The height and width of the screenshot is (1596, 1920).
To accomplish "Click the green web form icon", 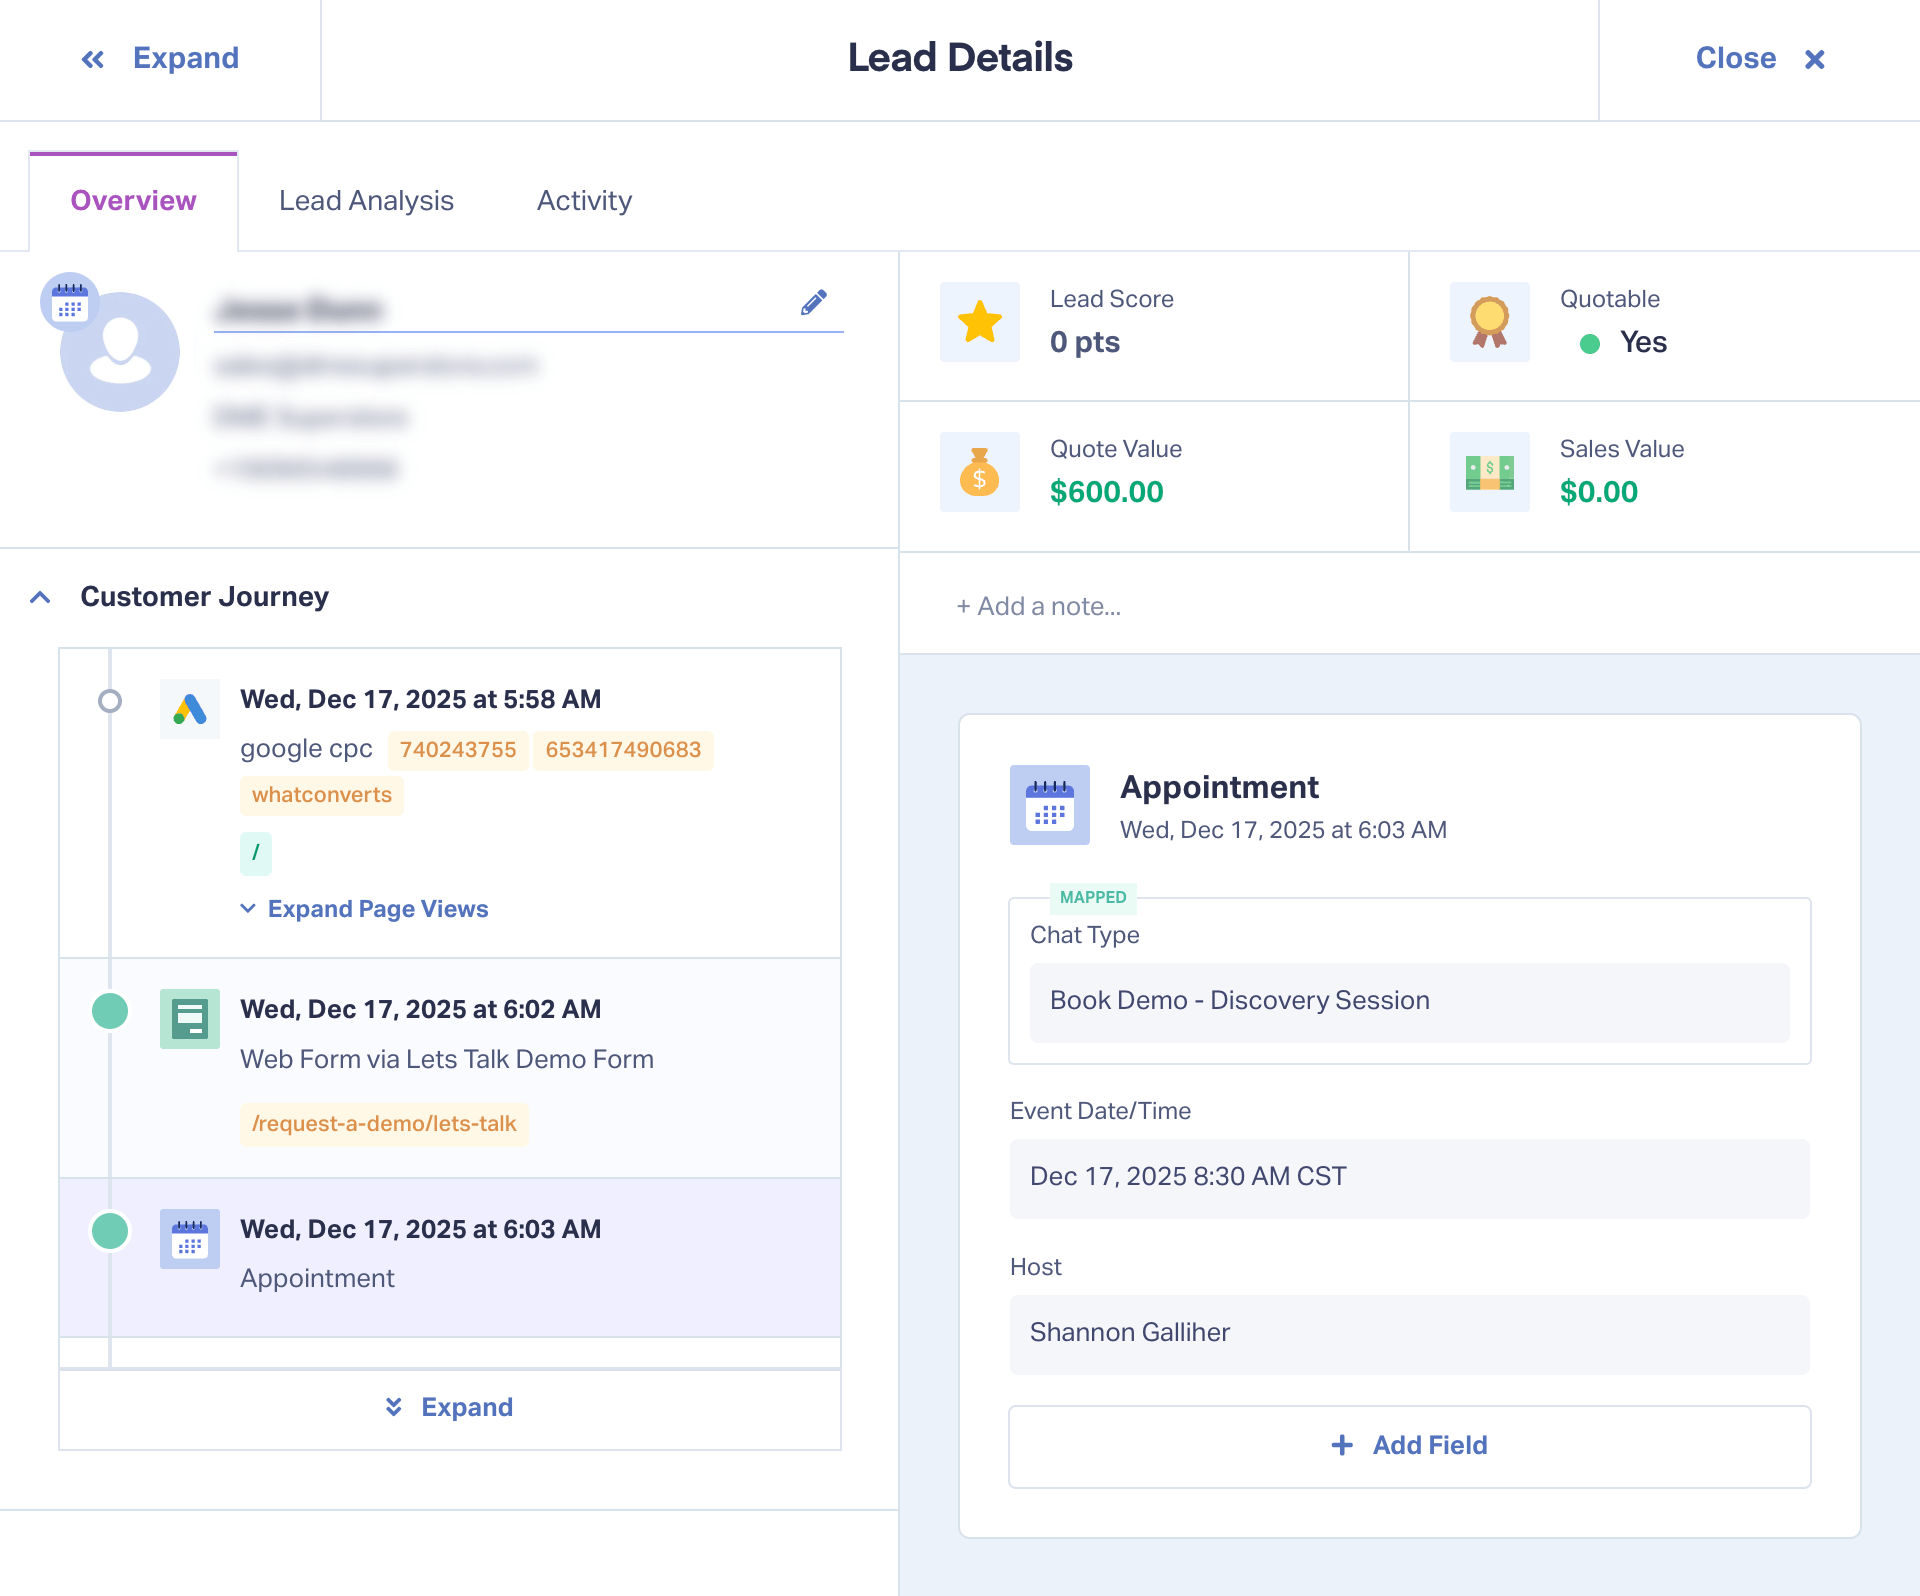I will pyautogui.click(x=190, y=1019).
